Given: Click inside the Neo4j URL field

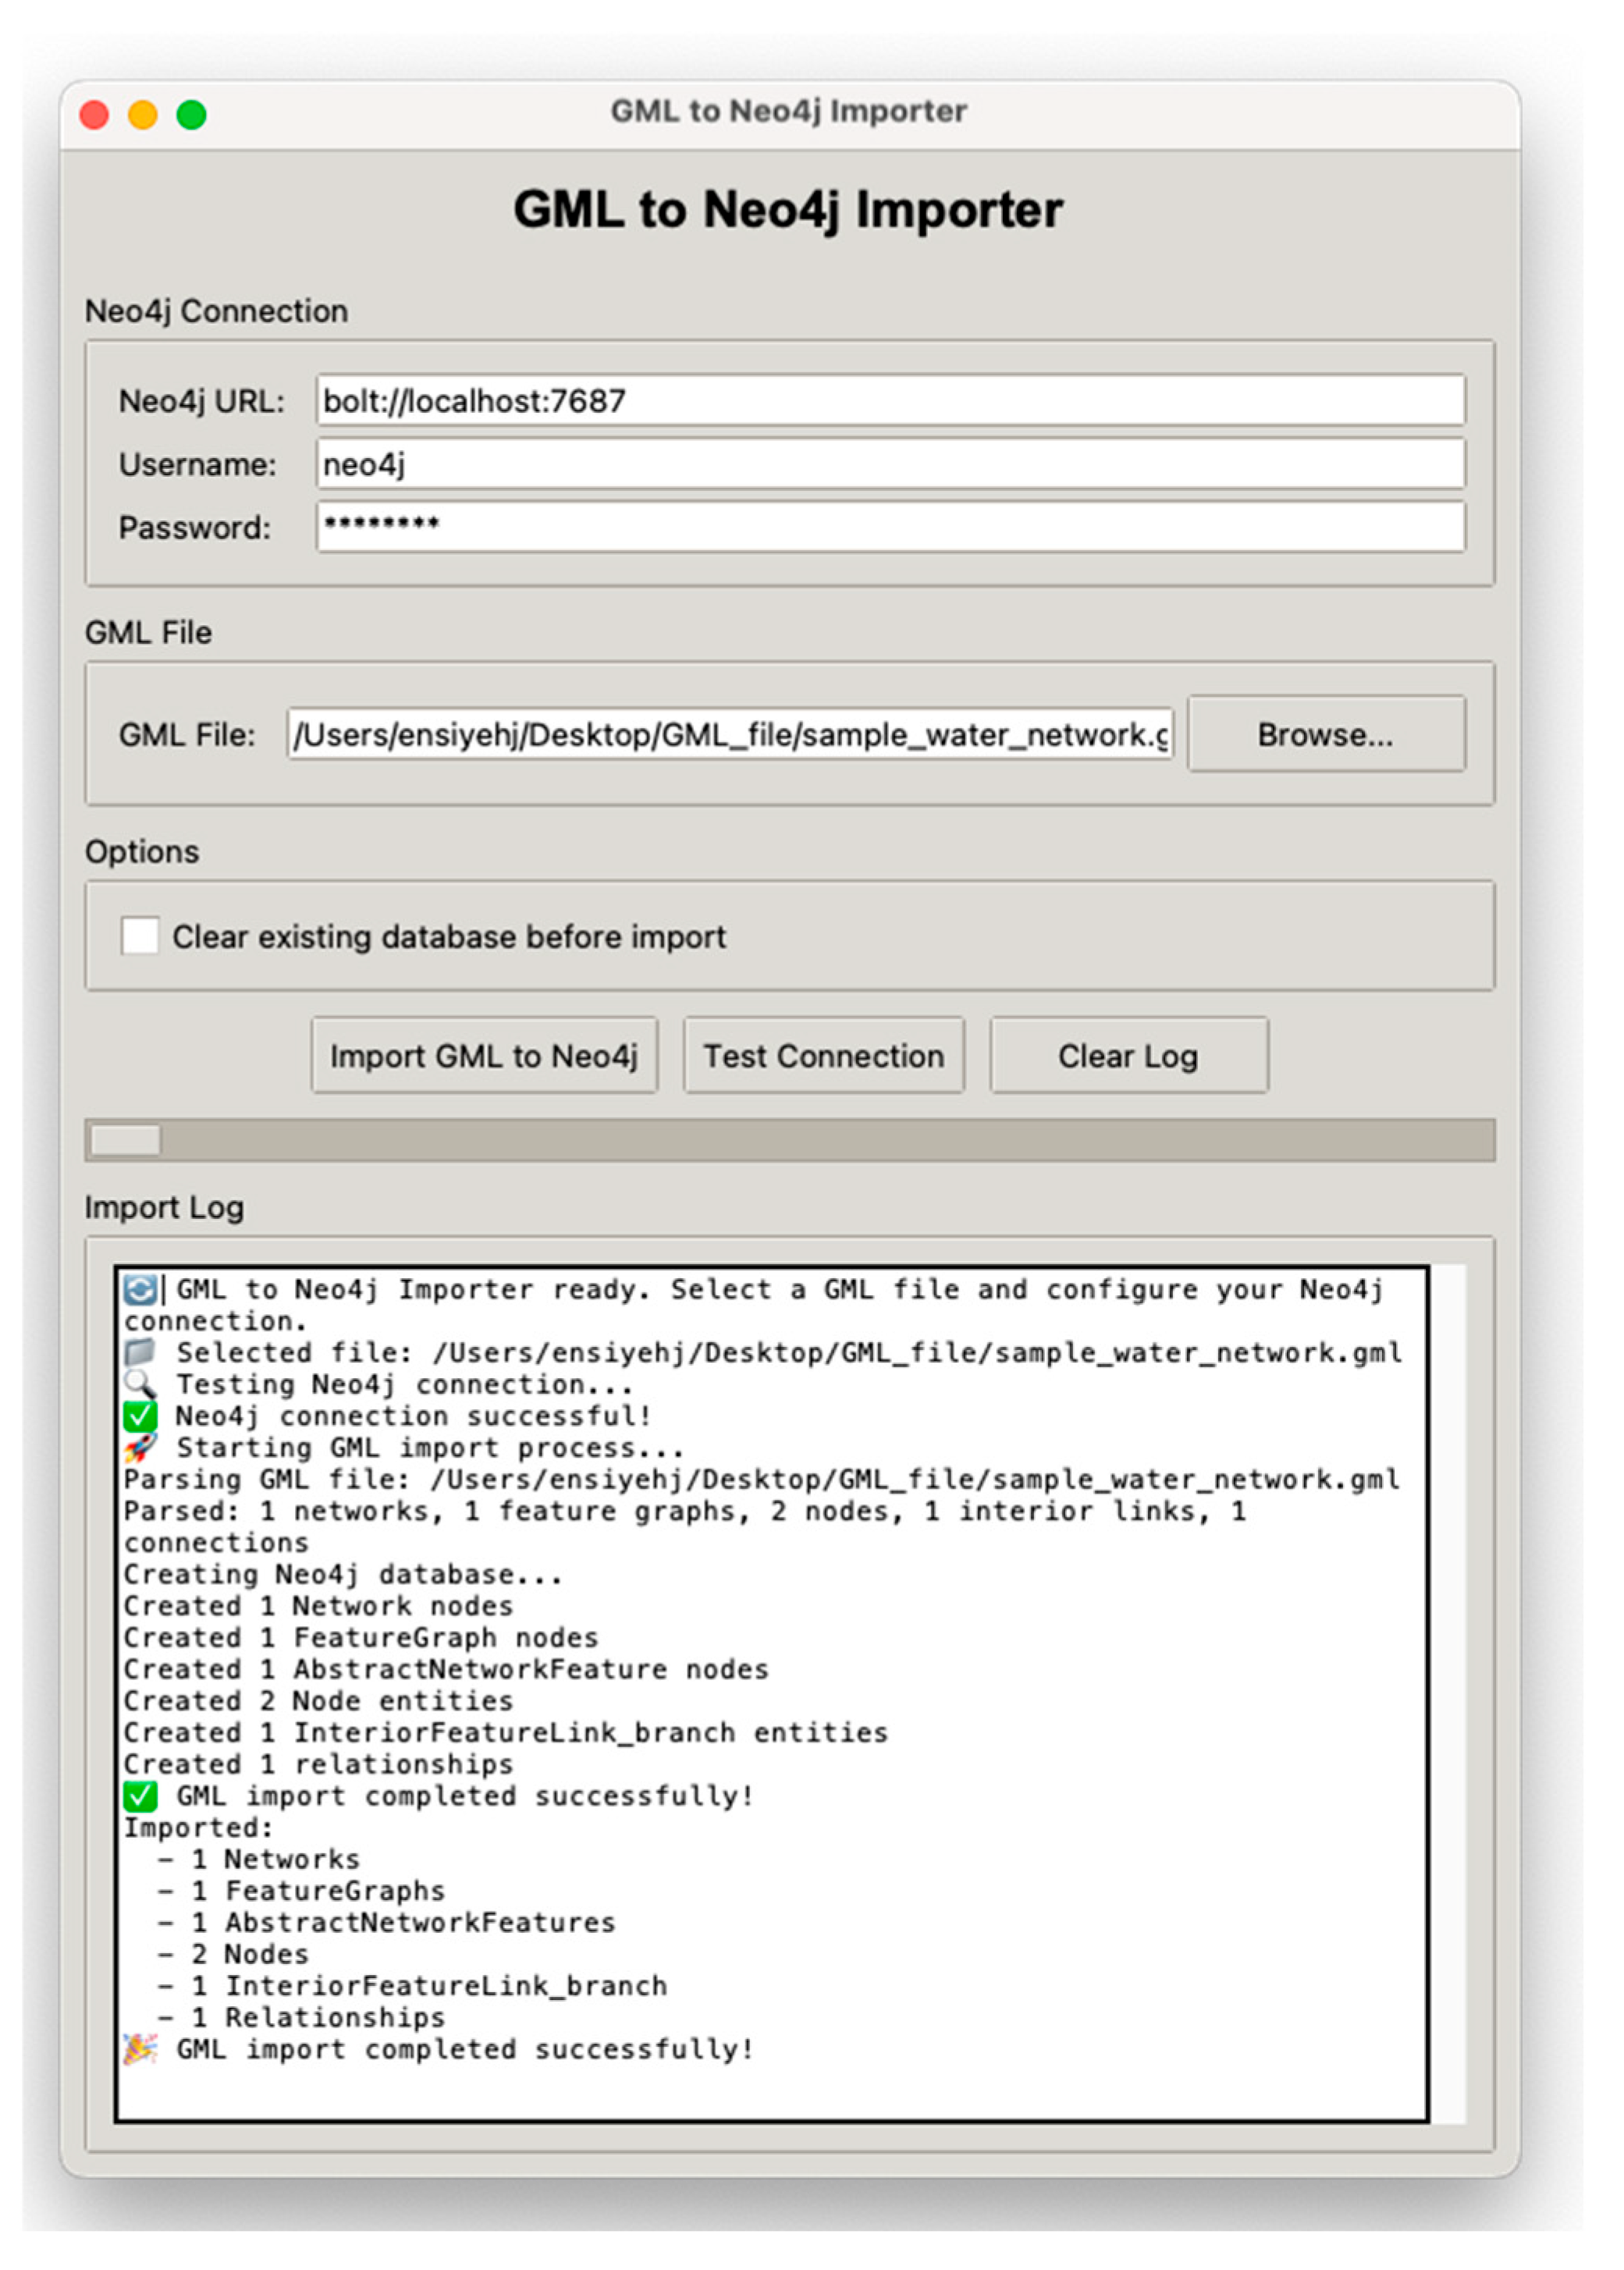Looking at the screenshot, I should [890, 401].
